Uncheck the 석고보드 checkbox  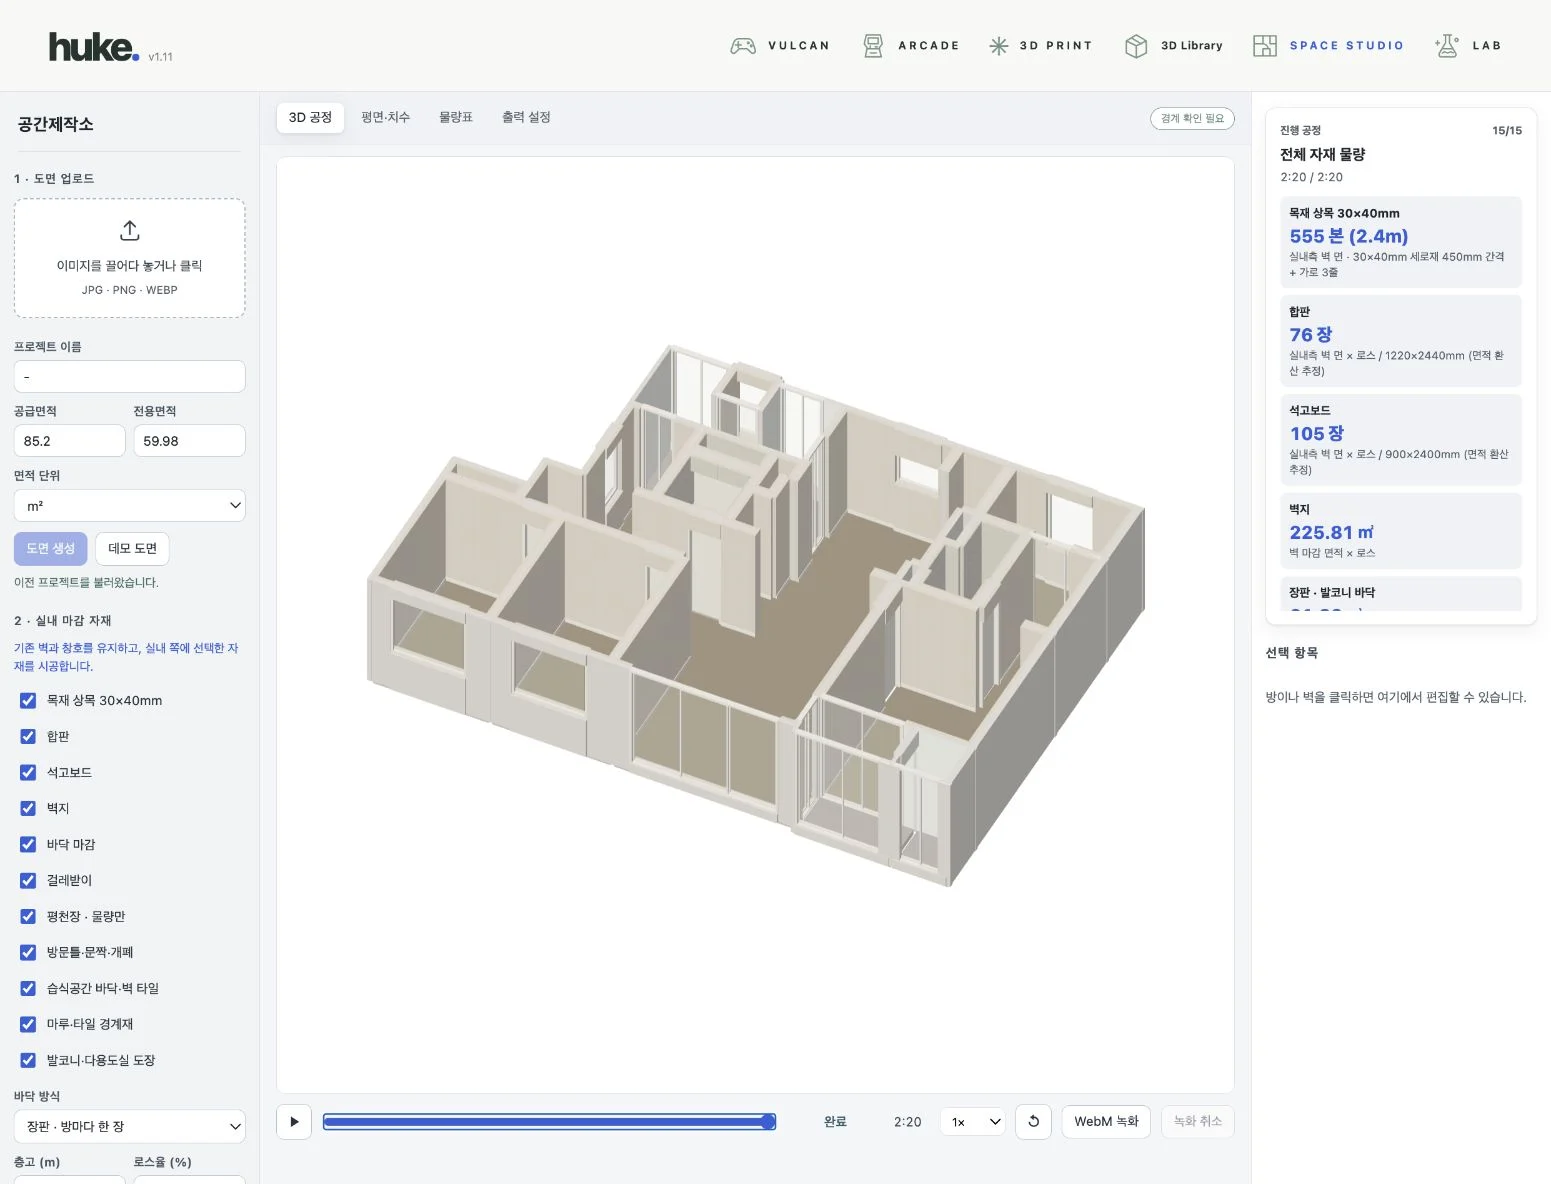28,773
